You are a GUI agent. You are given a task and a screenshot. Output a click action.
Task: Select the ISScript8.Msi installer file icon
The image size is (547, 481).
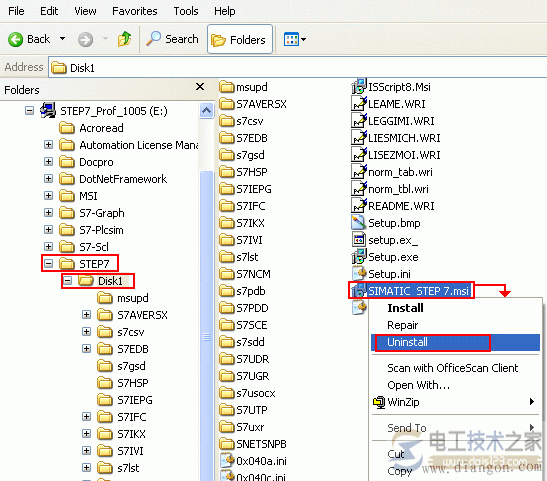359,87
